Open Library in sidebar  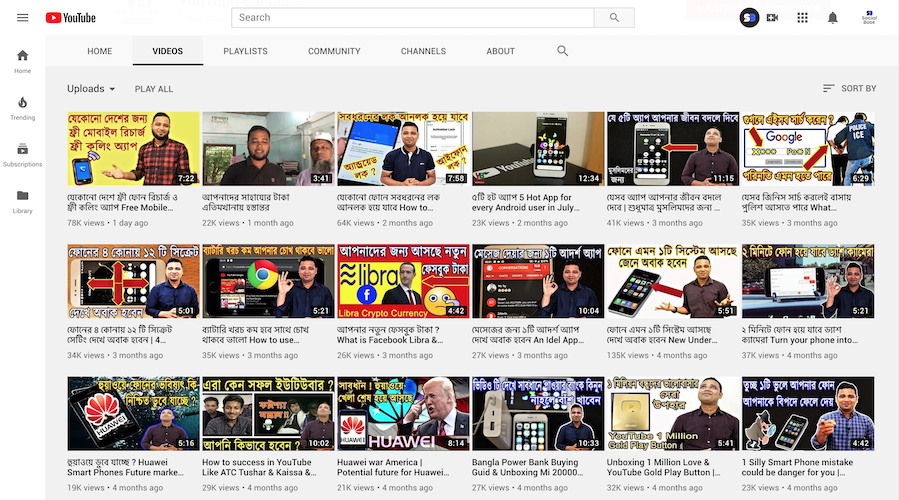click(22, 201)
